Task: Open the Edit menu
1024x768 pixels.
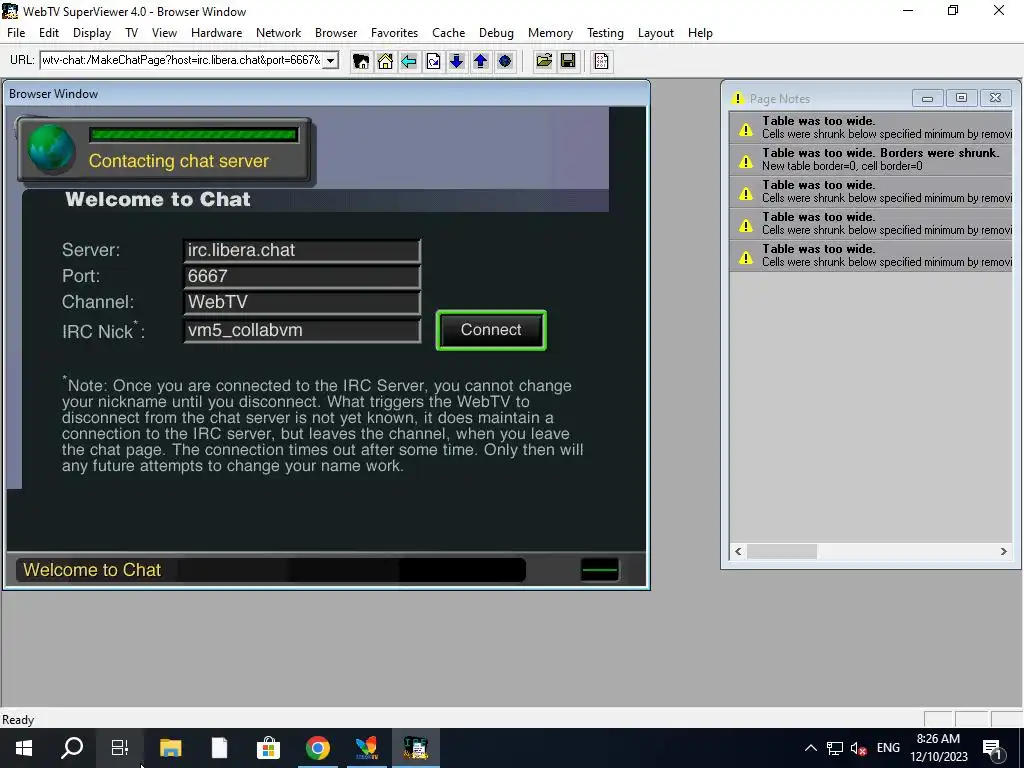Action: 49,33
